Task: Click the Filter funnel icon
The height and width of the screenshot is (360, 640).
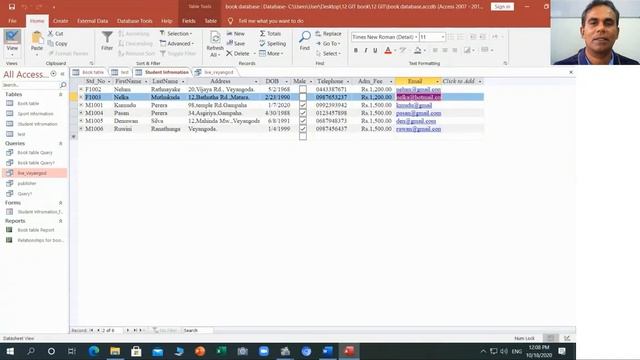Action: pos(107,37)
